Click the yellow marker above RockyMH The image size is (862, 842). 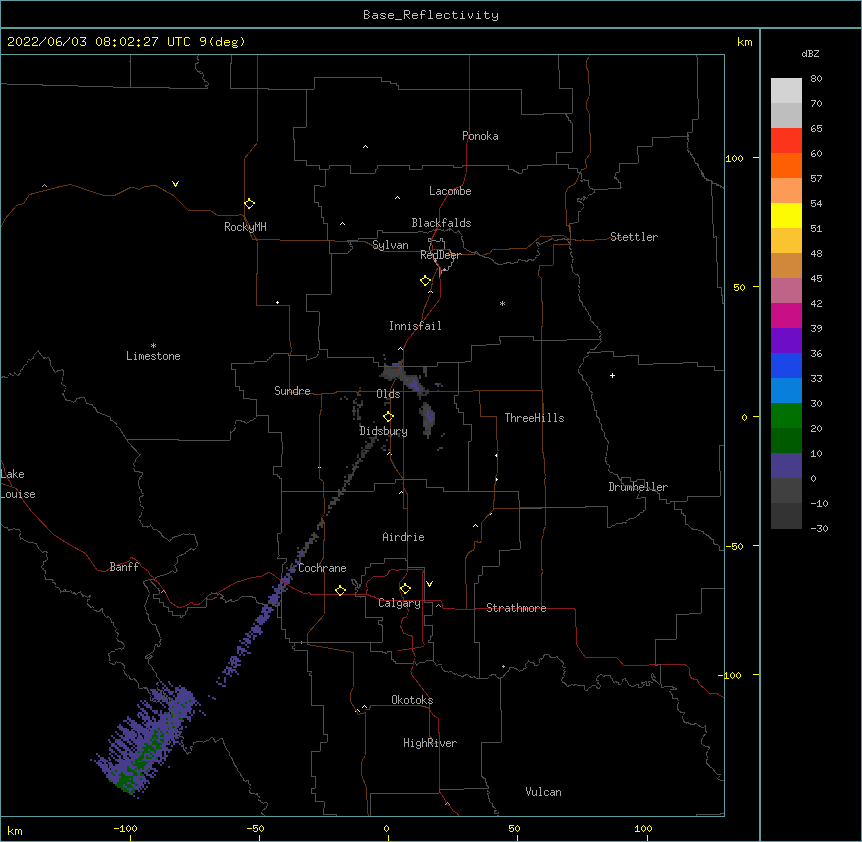(249, 203)
